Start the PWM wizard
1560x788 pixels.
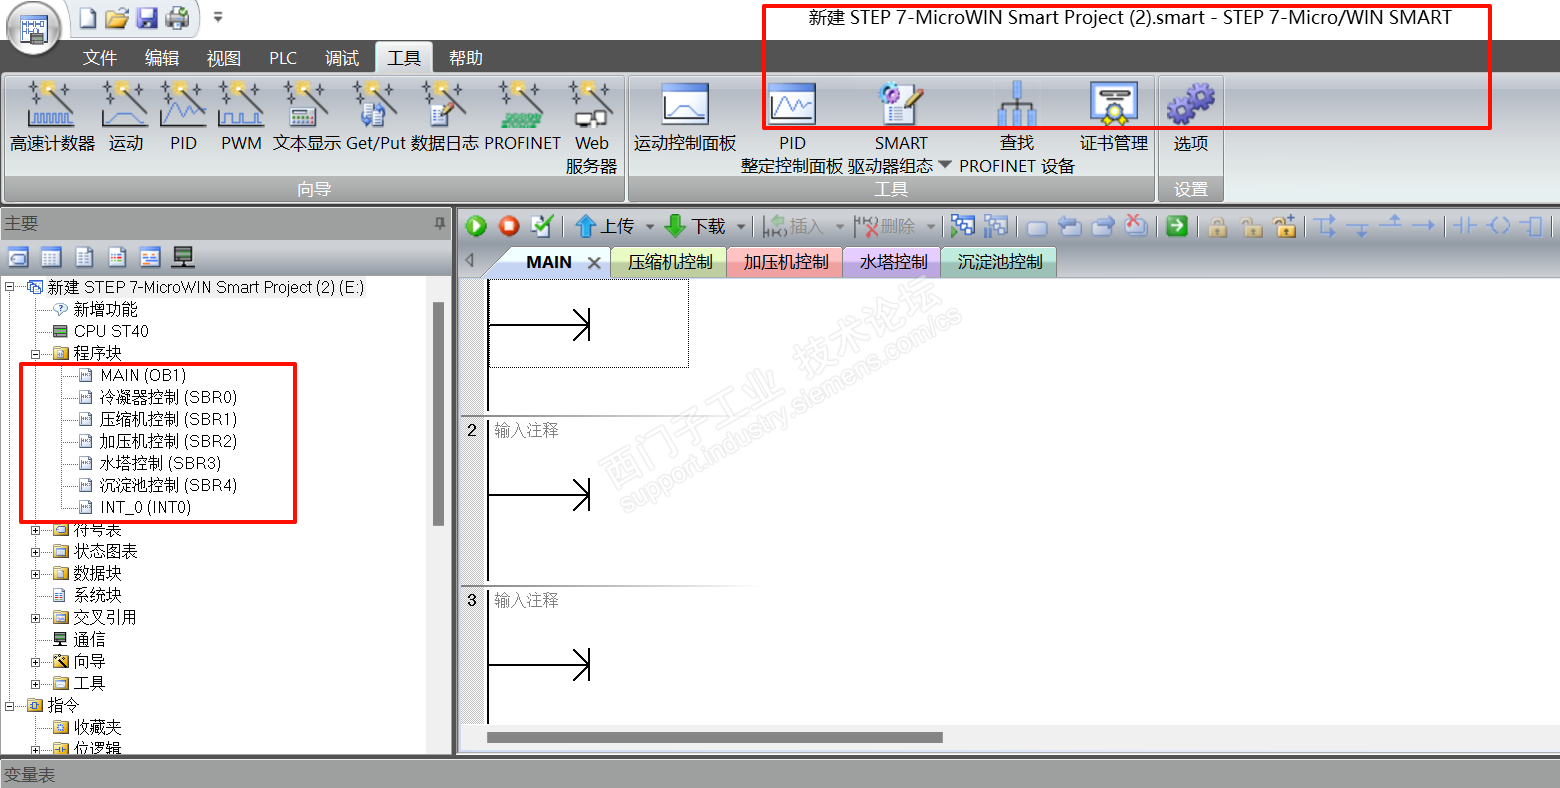click(241, 117)
